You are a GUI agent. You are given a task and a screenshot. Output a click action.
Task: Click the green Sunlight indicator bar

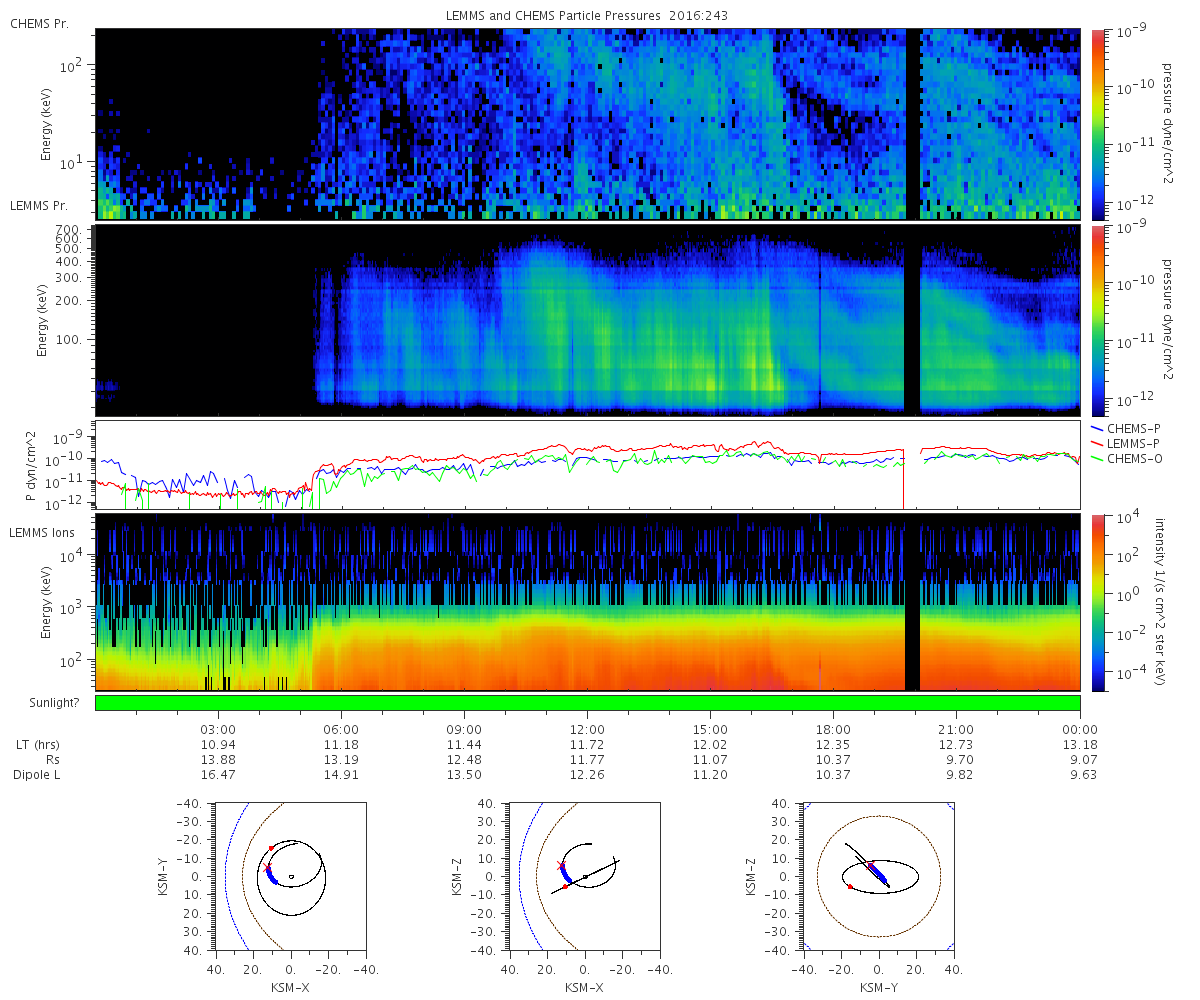(x=587, y=703)
